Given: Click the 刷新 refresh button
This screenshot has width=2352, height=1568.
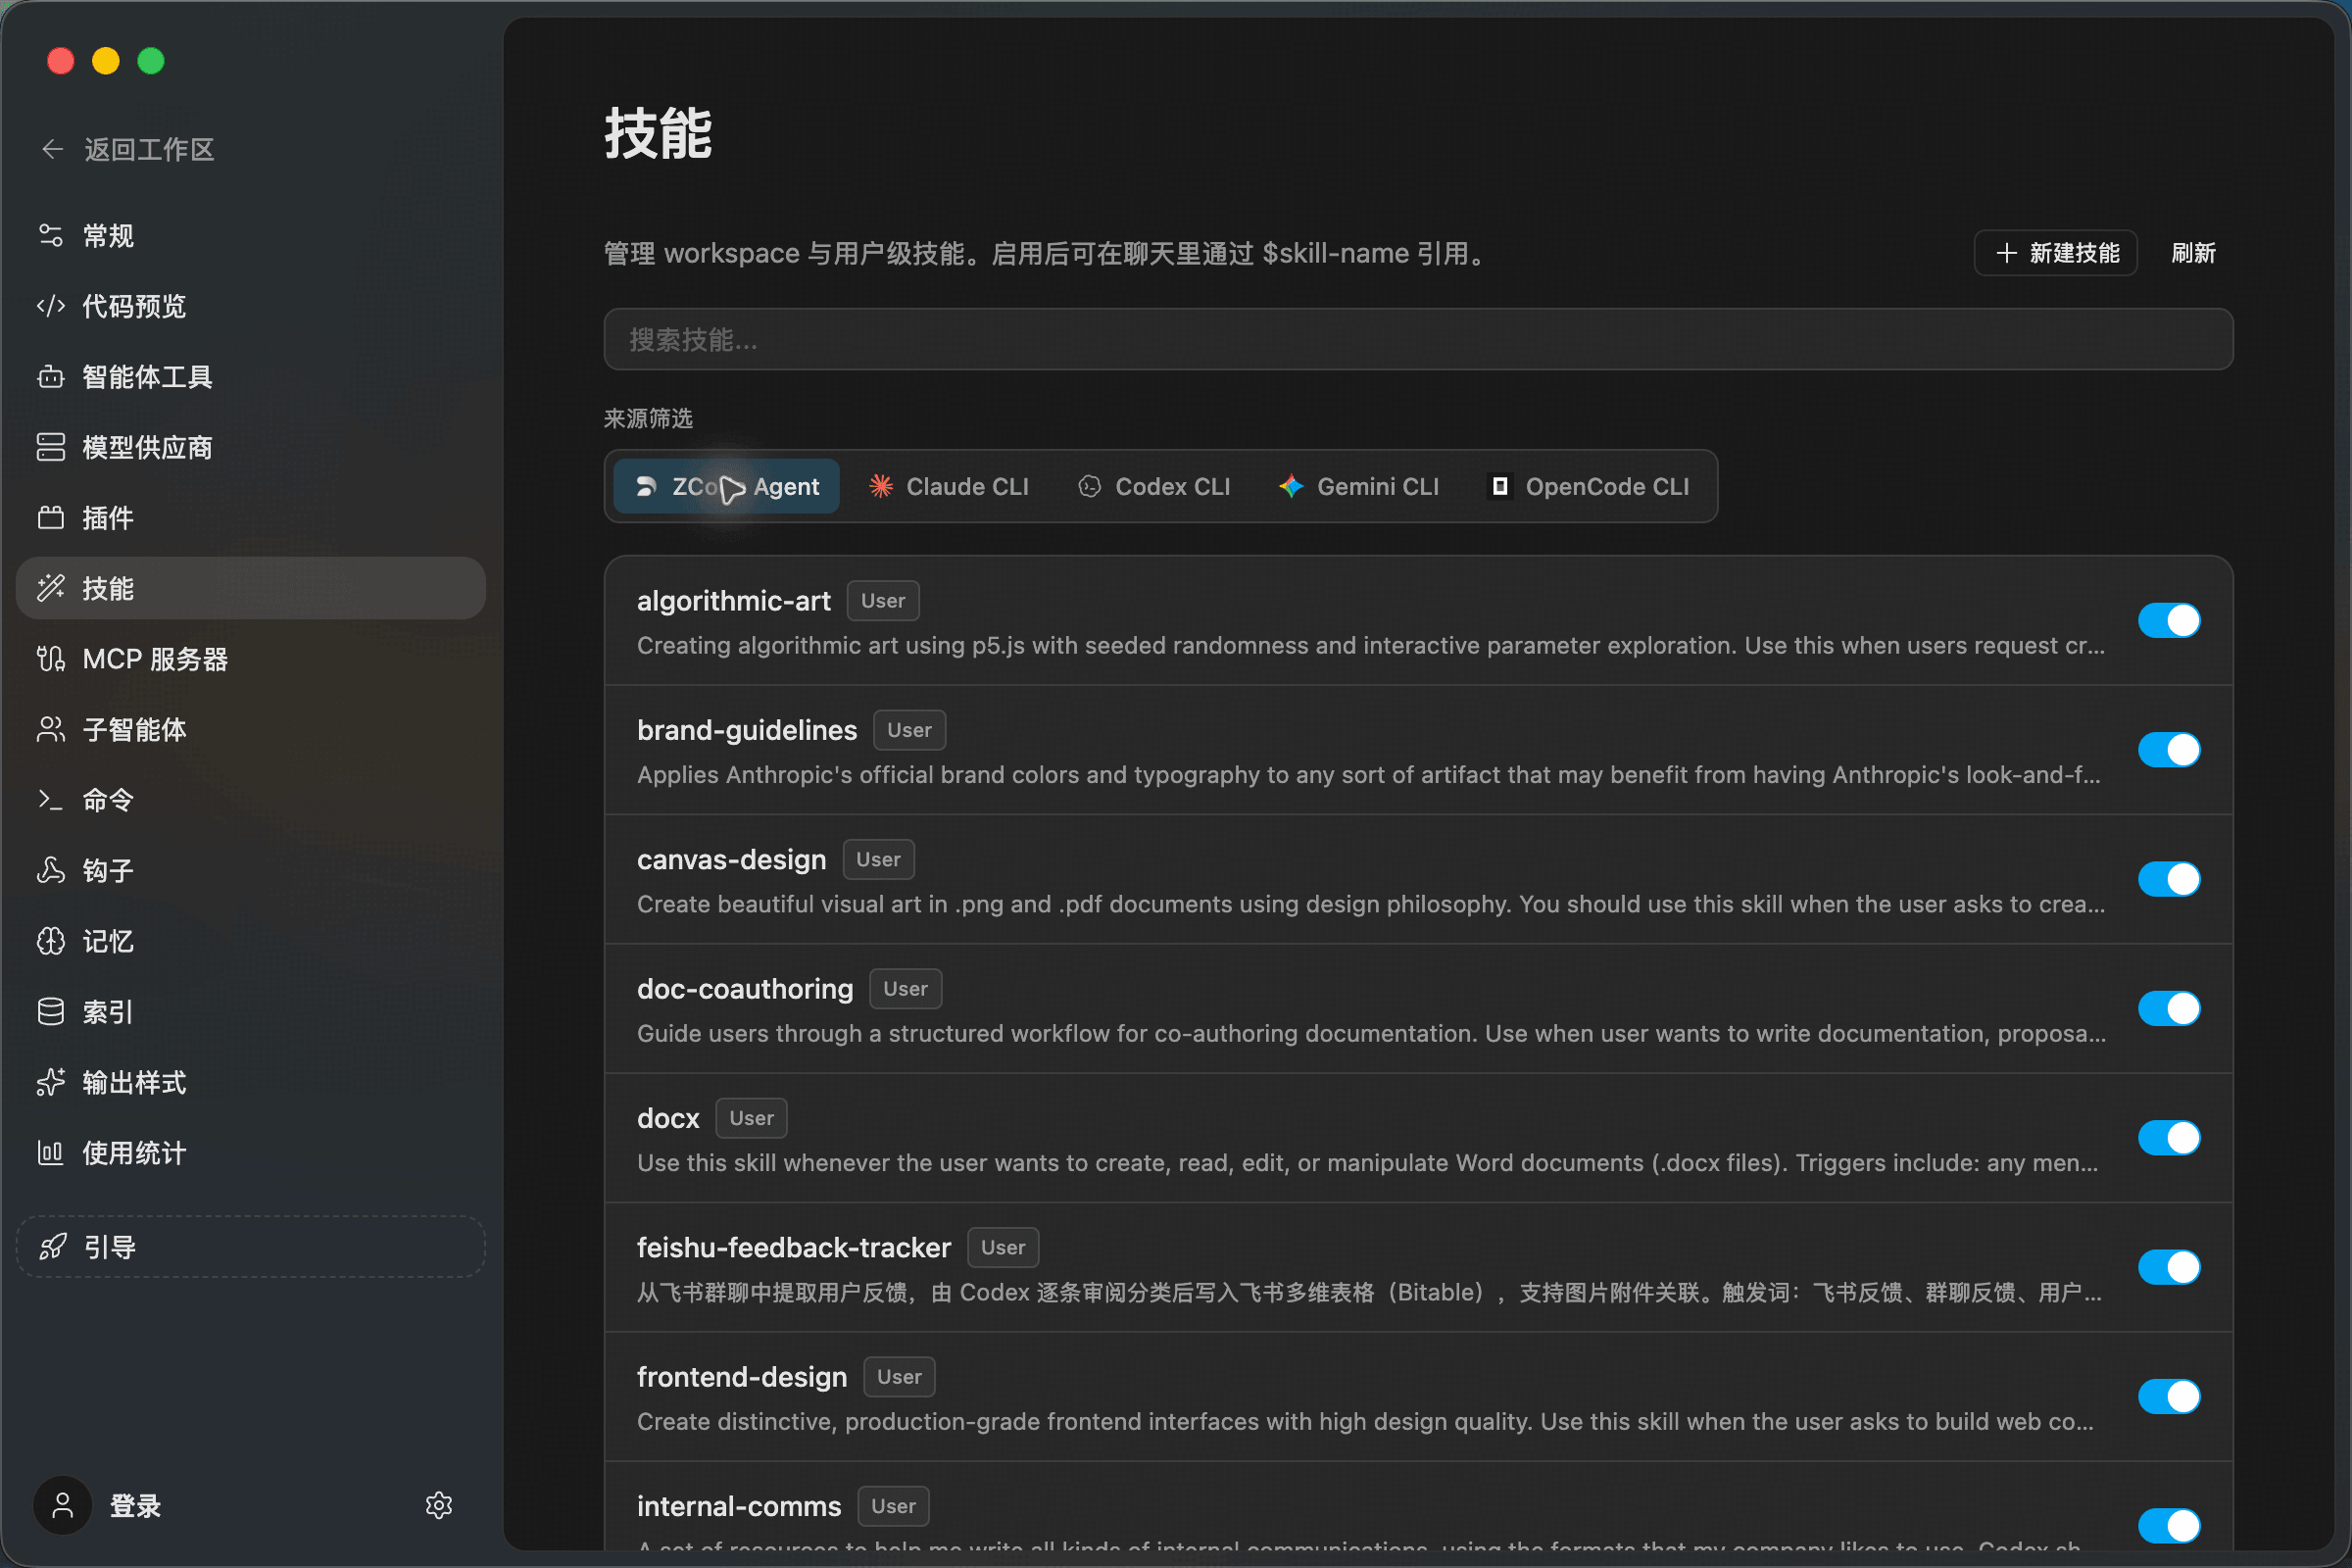Looking at the screenshot, I should (x=2193, y=253).
